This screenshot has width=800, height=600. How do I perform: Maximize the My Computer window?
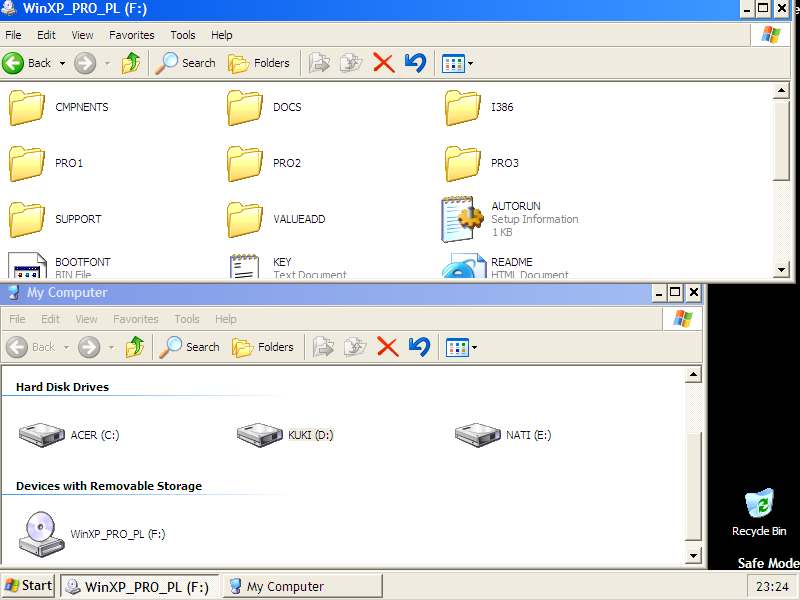pyautogui.click(x=675, y=293)
